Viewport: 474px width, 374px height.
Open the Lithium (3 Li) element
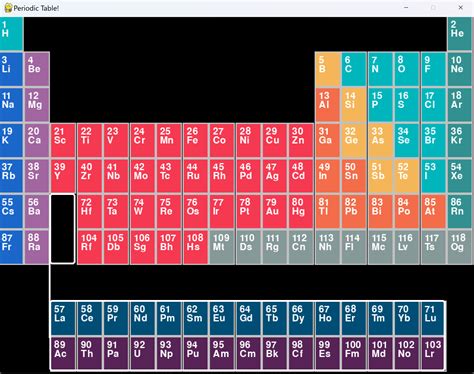[11, 69]
